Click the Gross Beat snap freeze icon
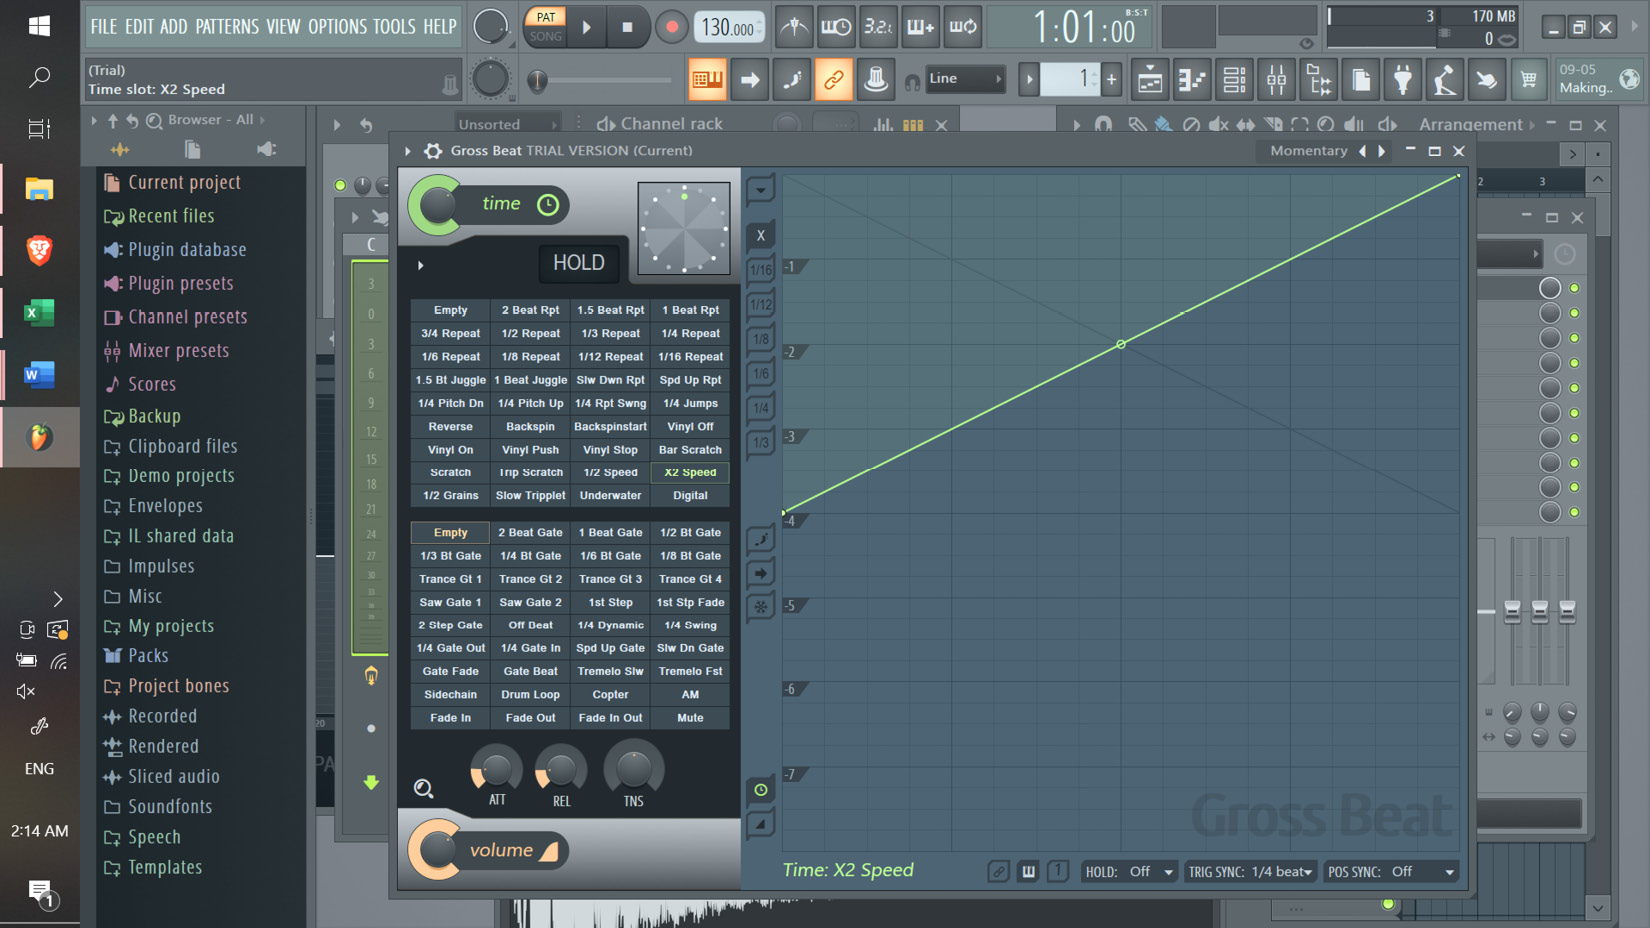The image size is (1650, 928). 760,606
